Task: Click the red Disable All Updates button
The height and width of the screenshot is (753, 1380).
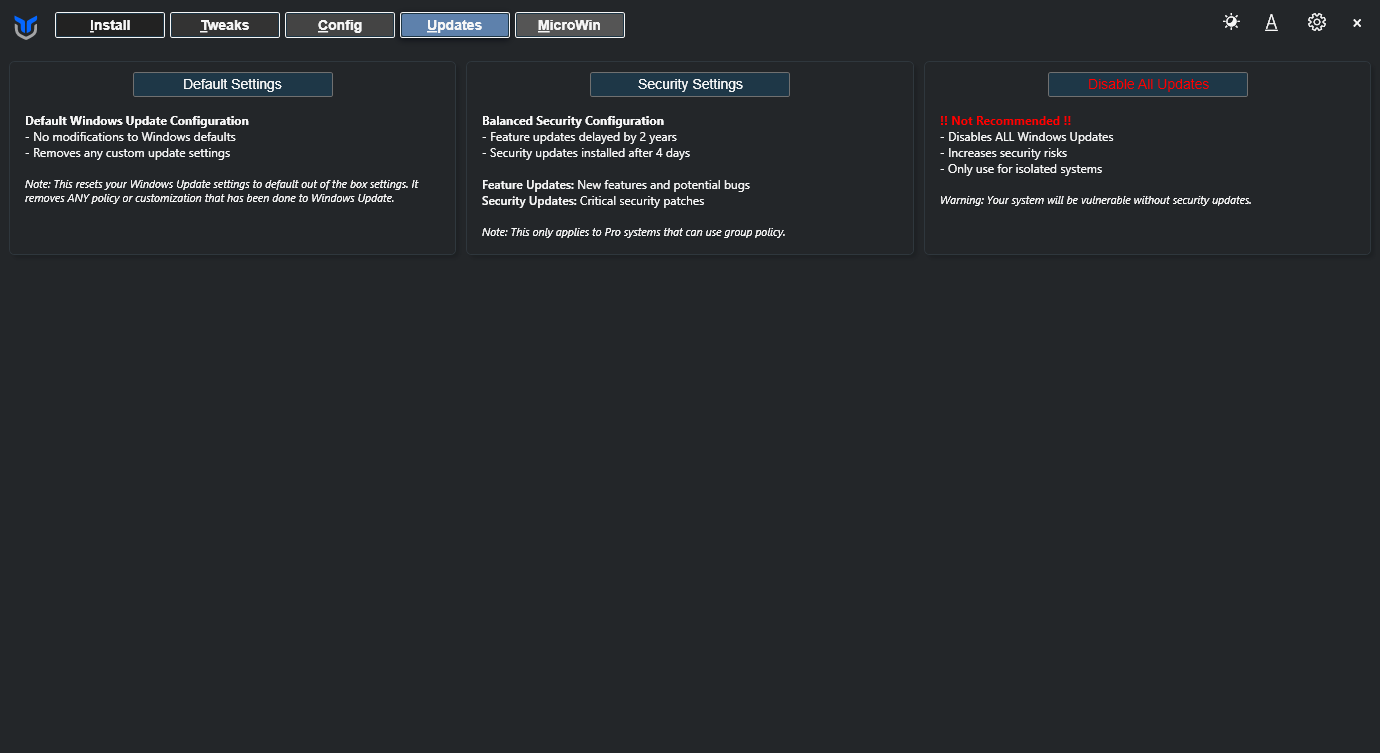Action: (1148, 85)
